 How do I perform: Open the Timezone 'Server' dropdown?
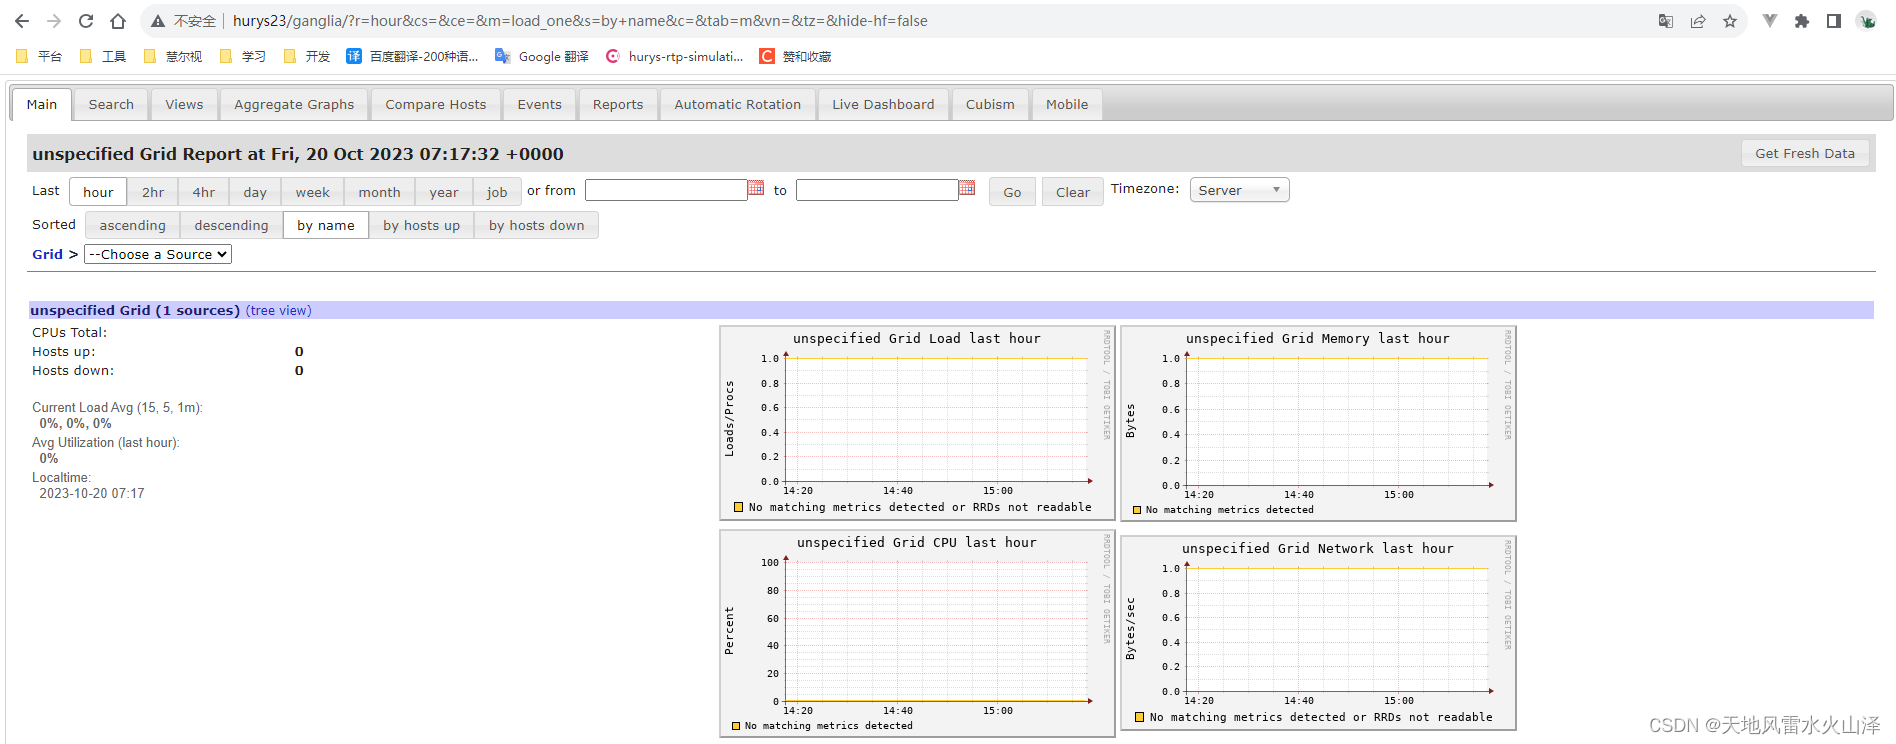1239,190
